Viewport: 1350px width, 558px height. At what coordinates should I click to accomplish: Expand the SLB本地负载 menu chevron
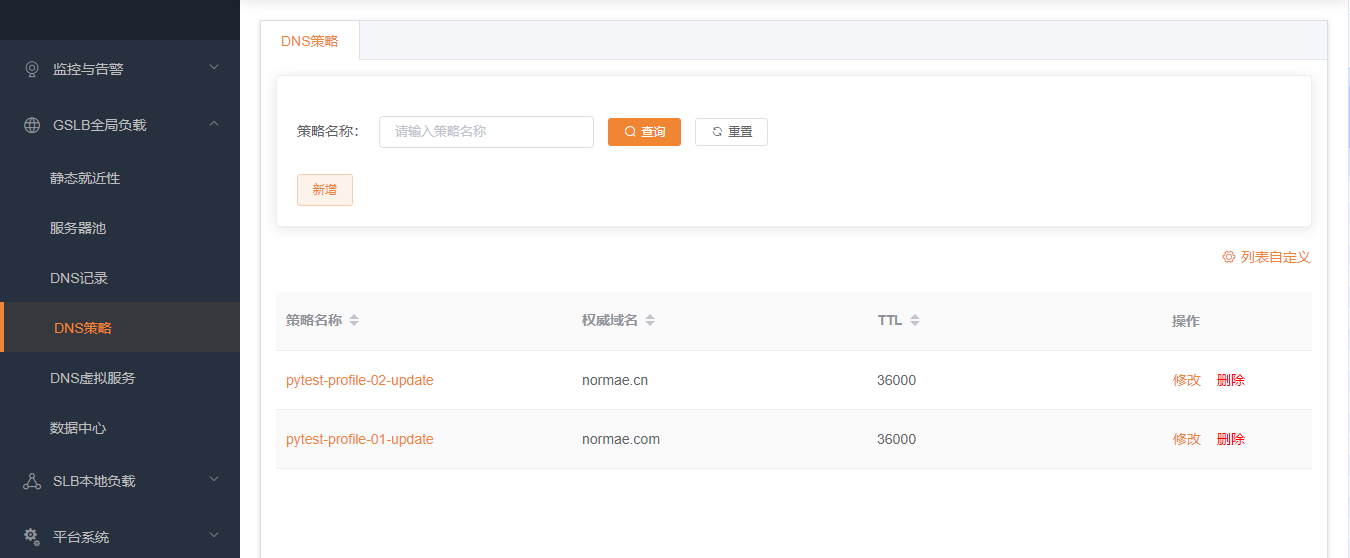pos(213,480)
